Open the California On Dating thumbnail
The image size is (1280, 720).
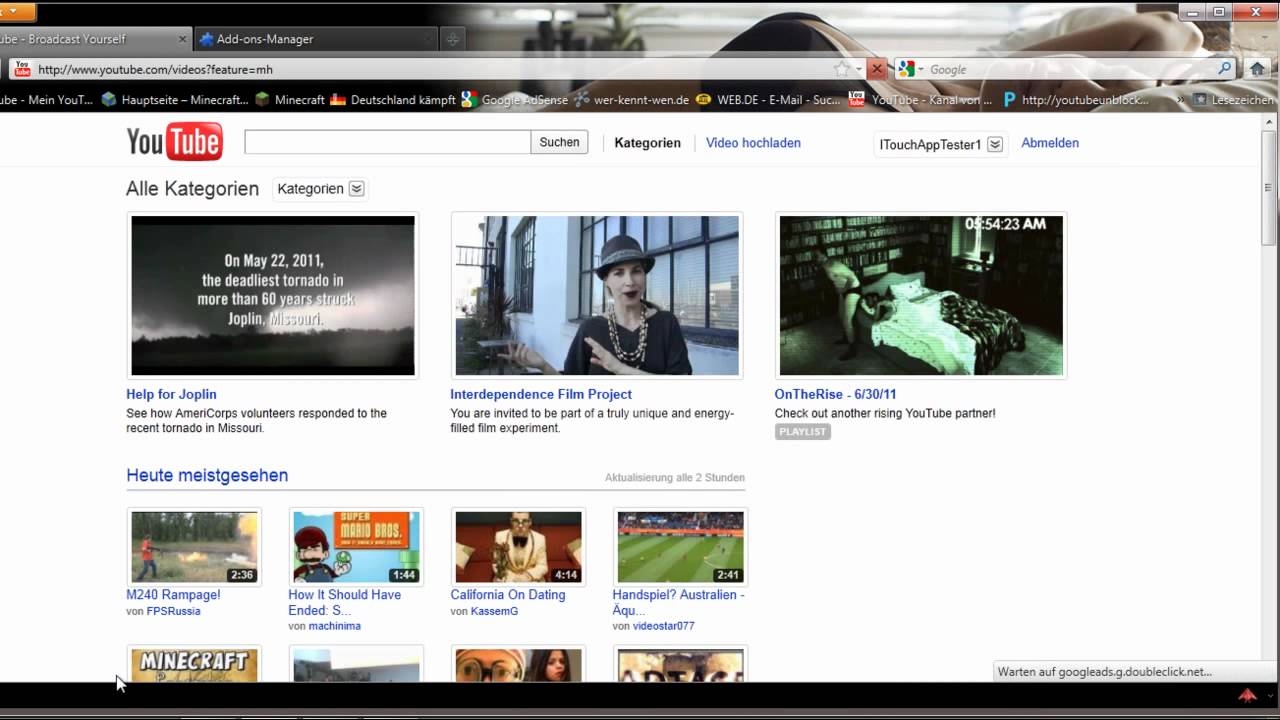point(518,547)
